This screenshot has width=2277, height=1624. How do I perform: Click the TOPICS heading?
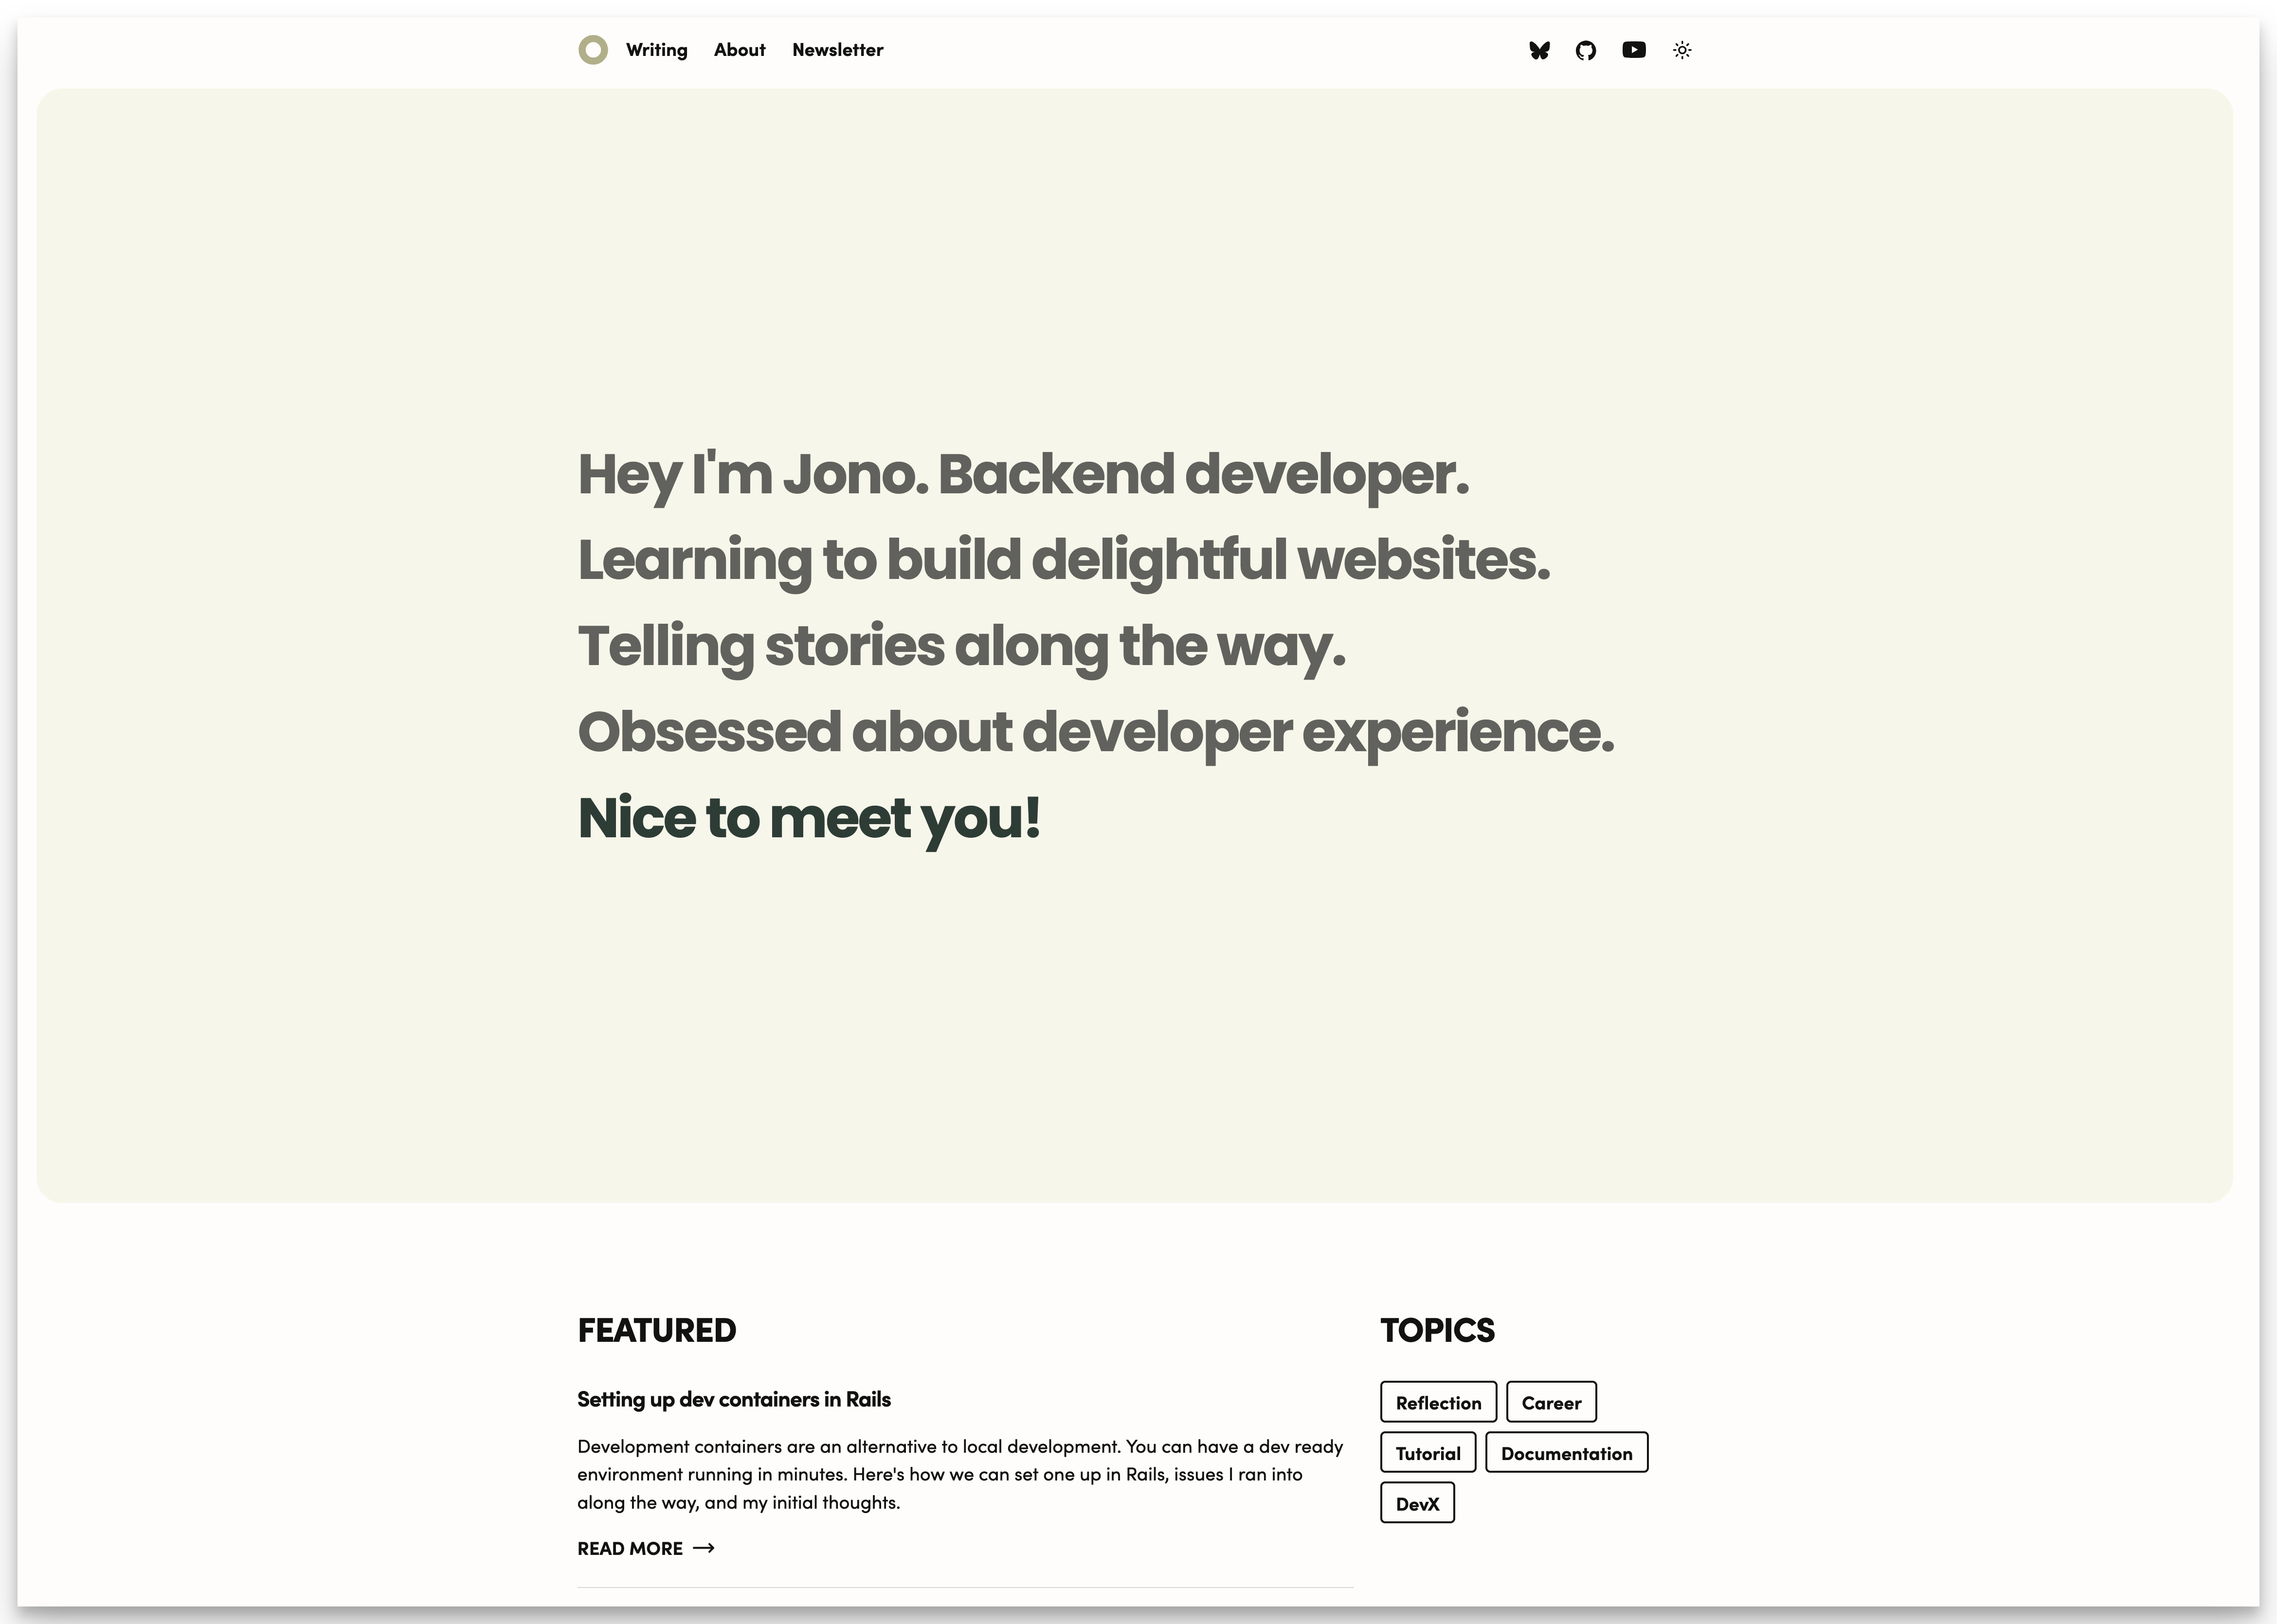tap(1438, 1330)
